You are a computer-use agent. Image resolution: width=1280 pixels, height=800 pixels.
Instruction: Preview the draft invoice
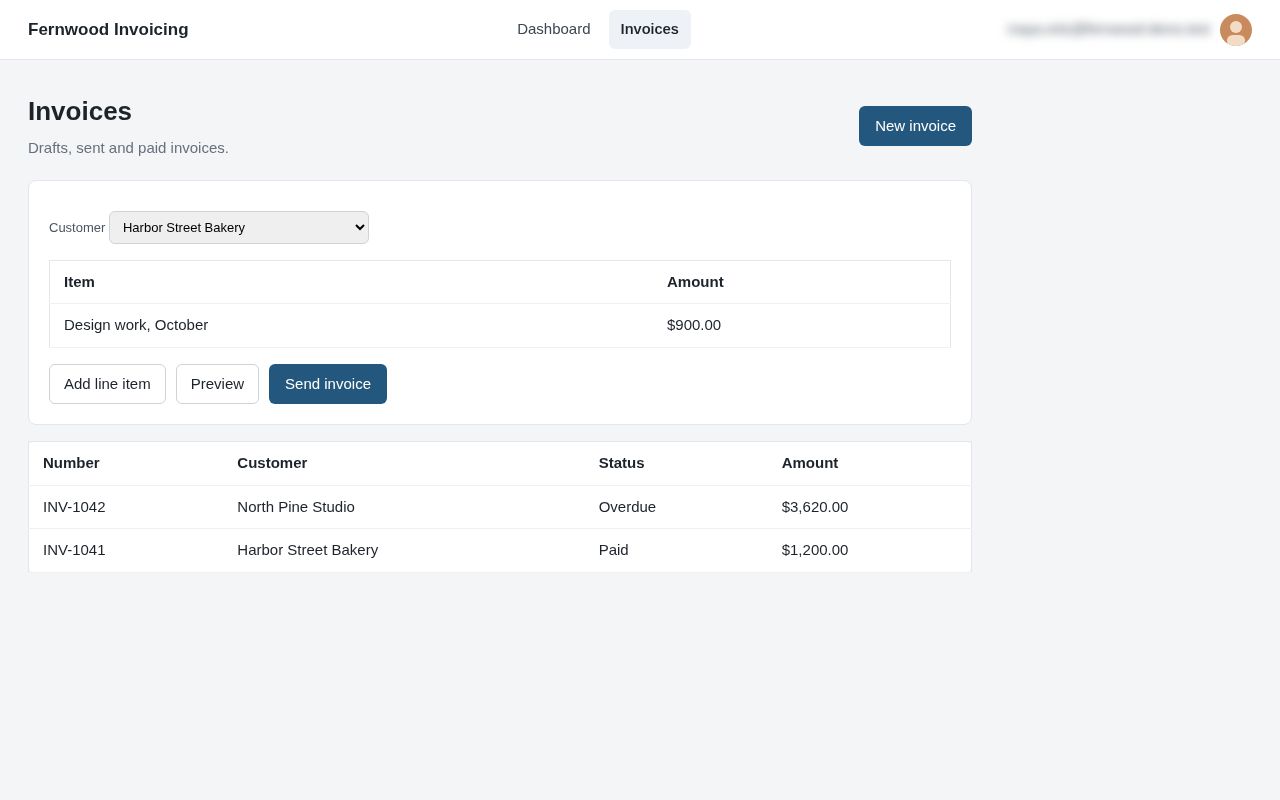(217, 384)
